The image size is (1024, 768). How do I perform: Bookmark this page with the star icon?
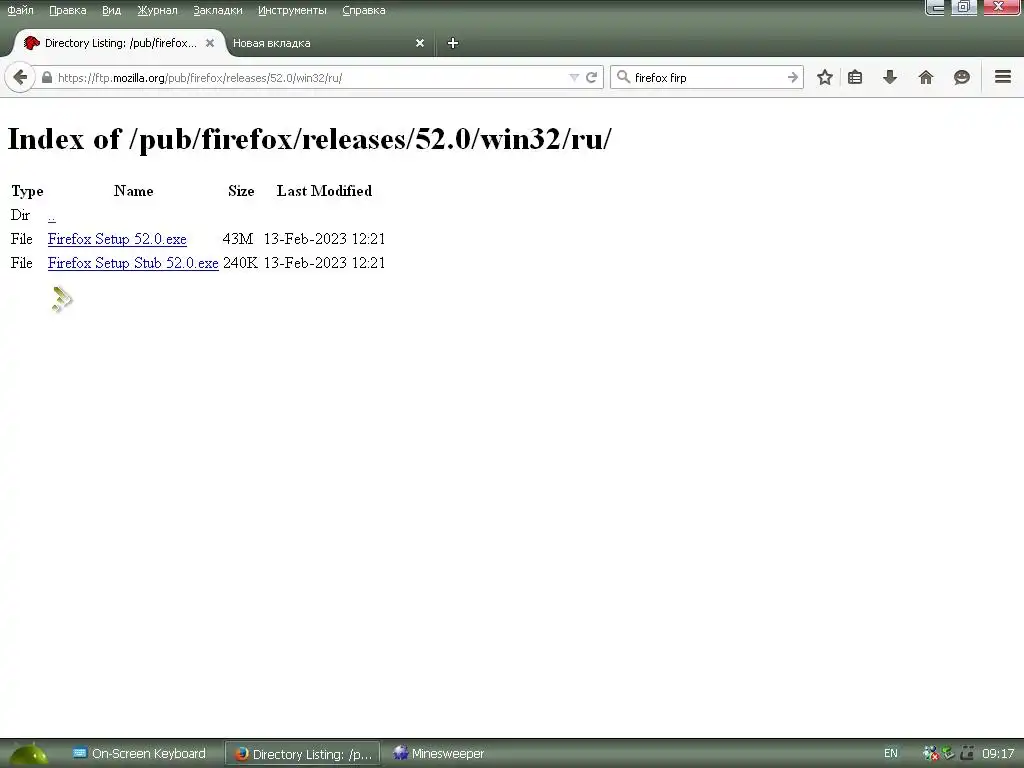pos(825,78)
